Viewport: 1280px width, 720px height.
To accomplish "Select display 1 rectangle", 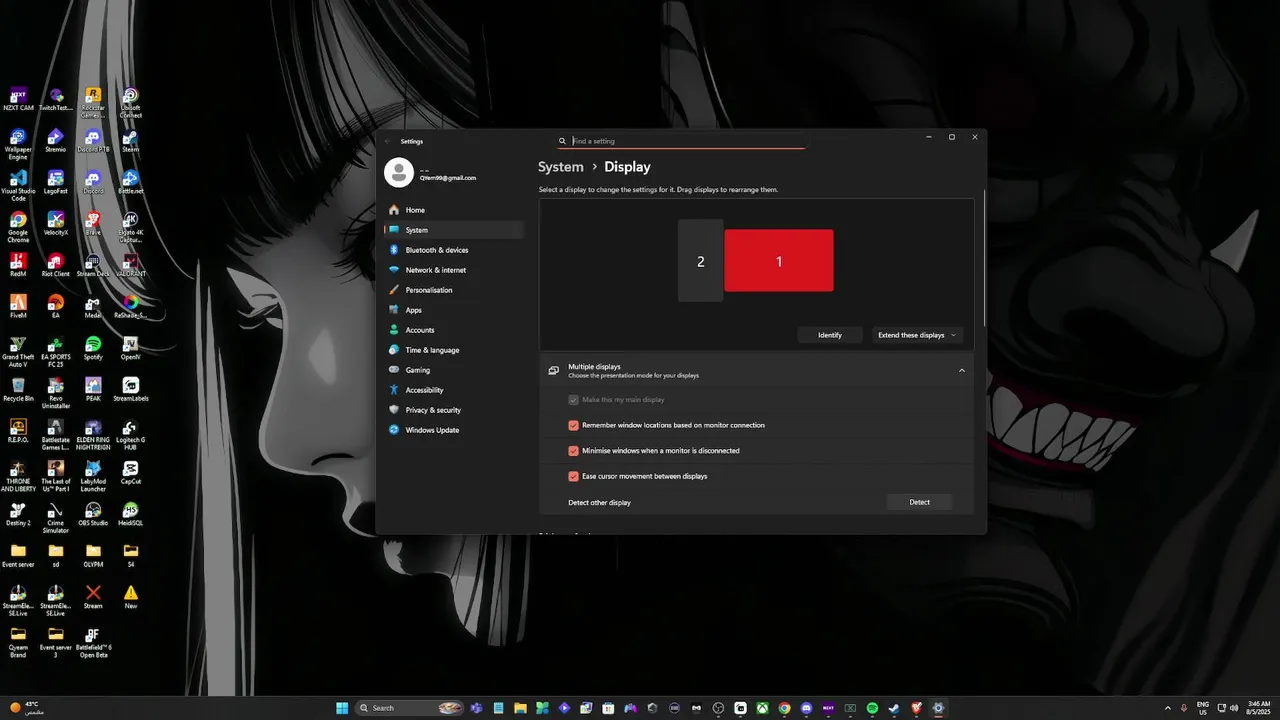I will click(779, 261).
